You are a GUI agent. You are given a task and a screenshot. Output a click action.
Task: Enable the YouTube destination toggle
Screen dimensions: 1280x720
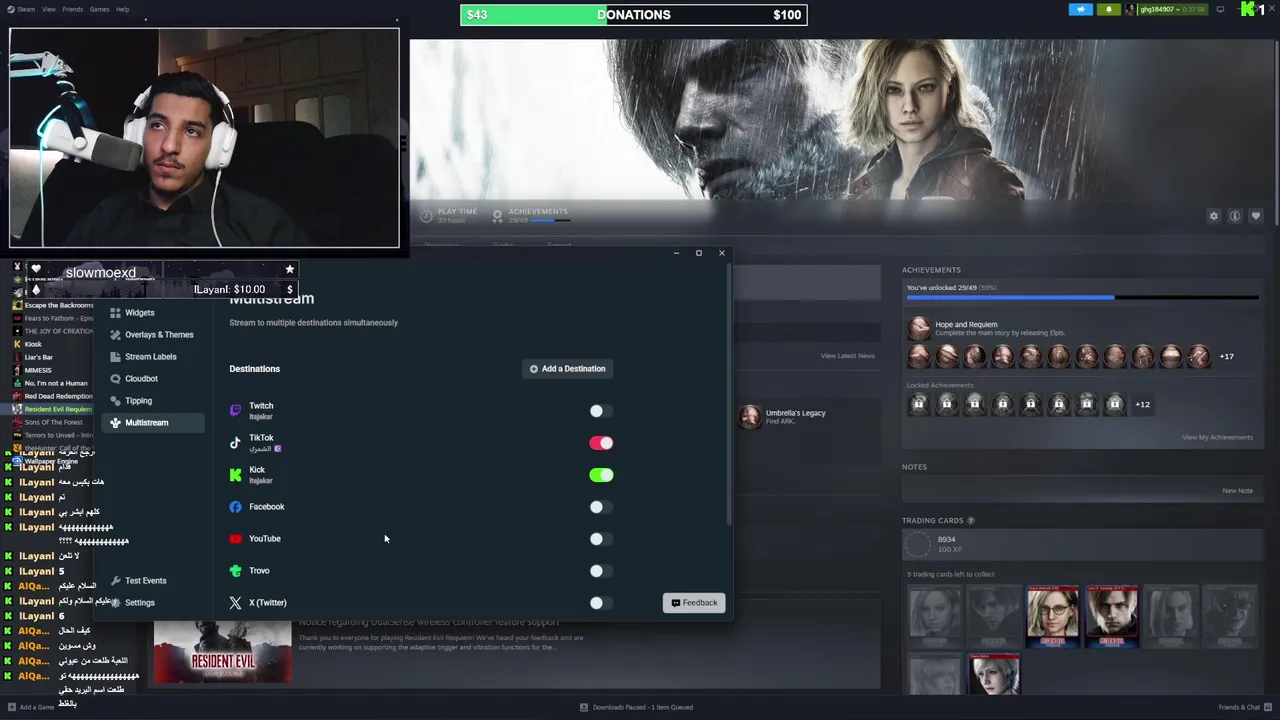[600, 539]
